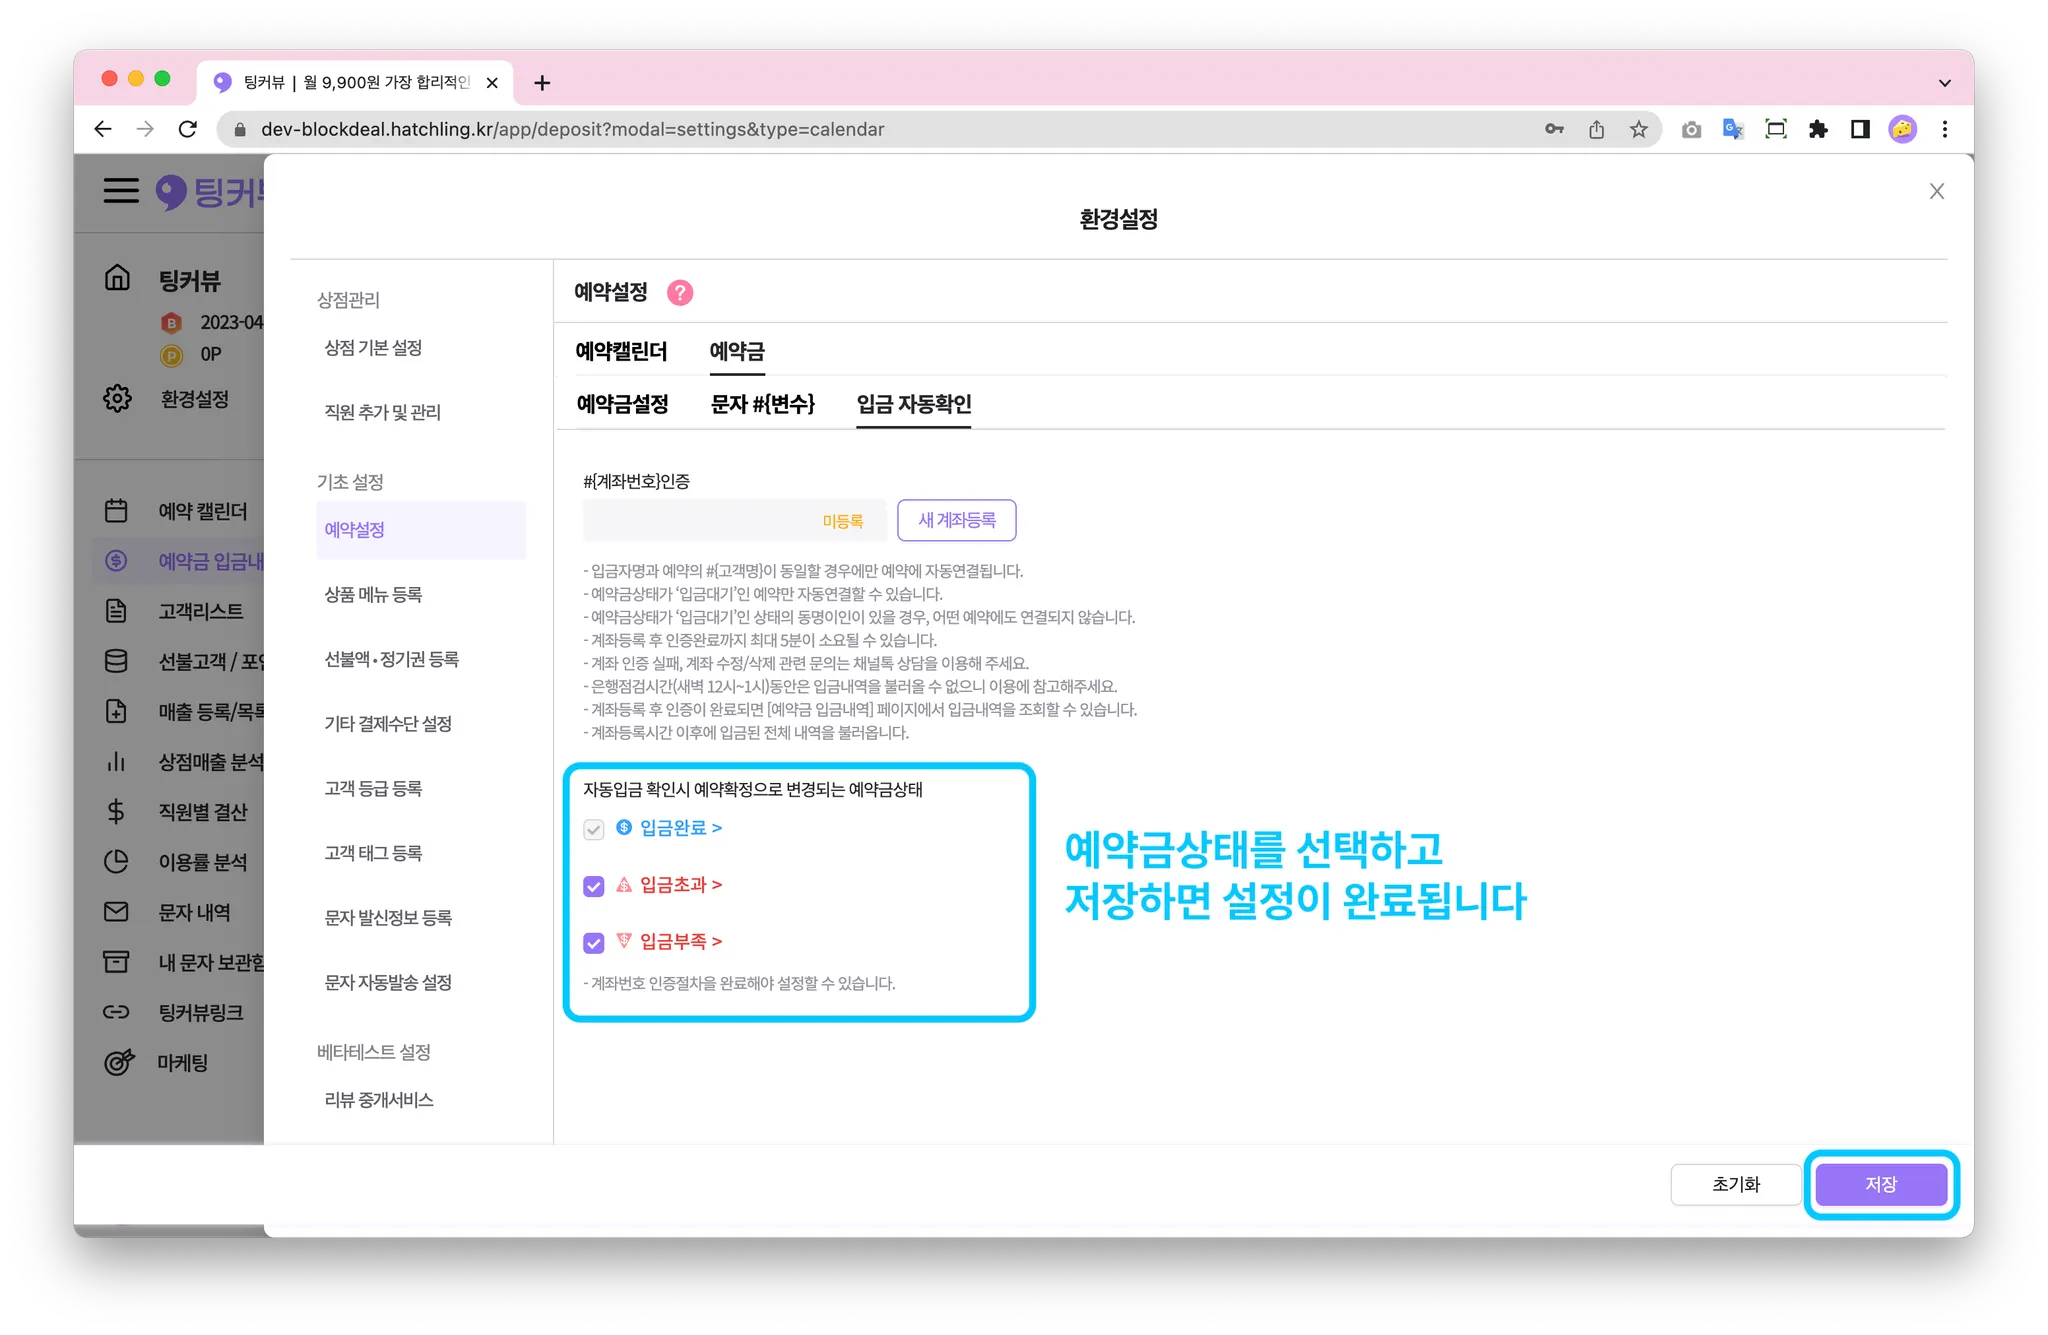Screen dimensions: 2048x1335
Task: Expand the 입금완료 > link
Action: pos(680,828)
